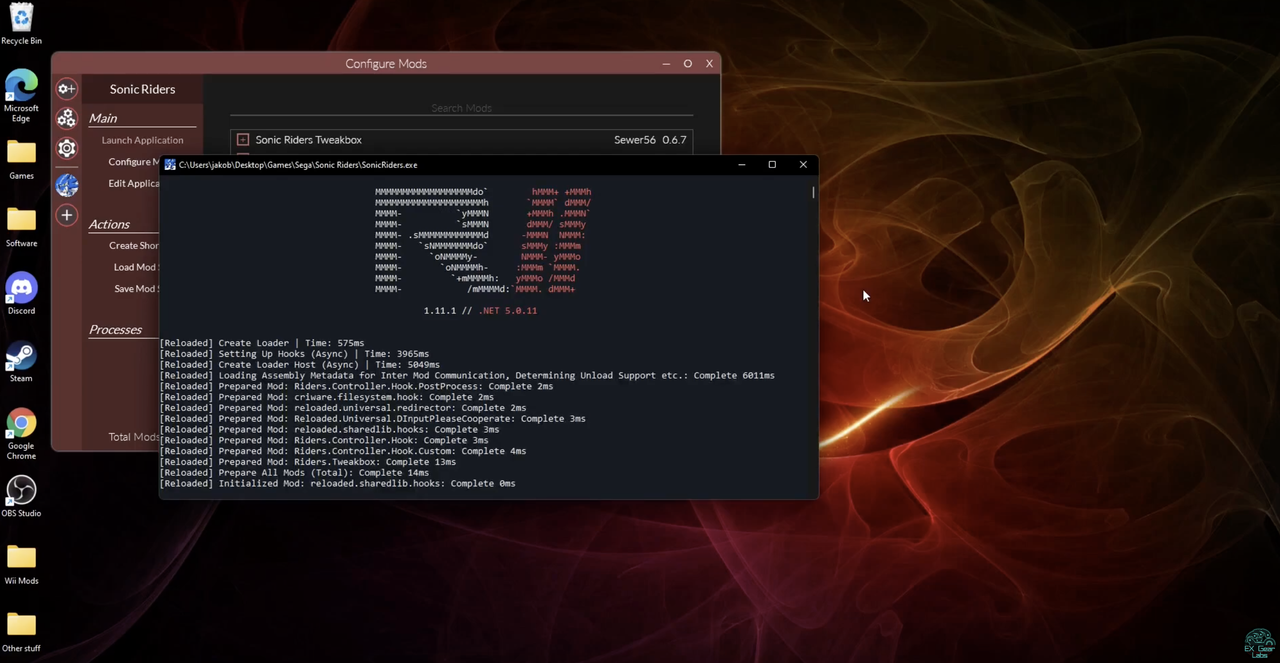Close the SonicRiders.exe console window
Viewport: 1280px width, 663px height.
pos(803,165)
